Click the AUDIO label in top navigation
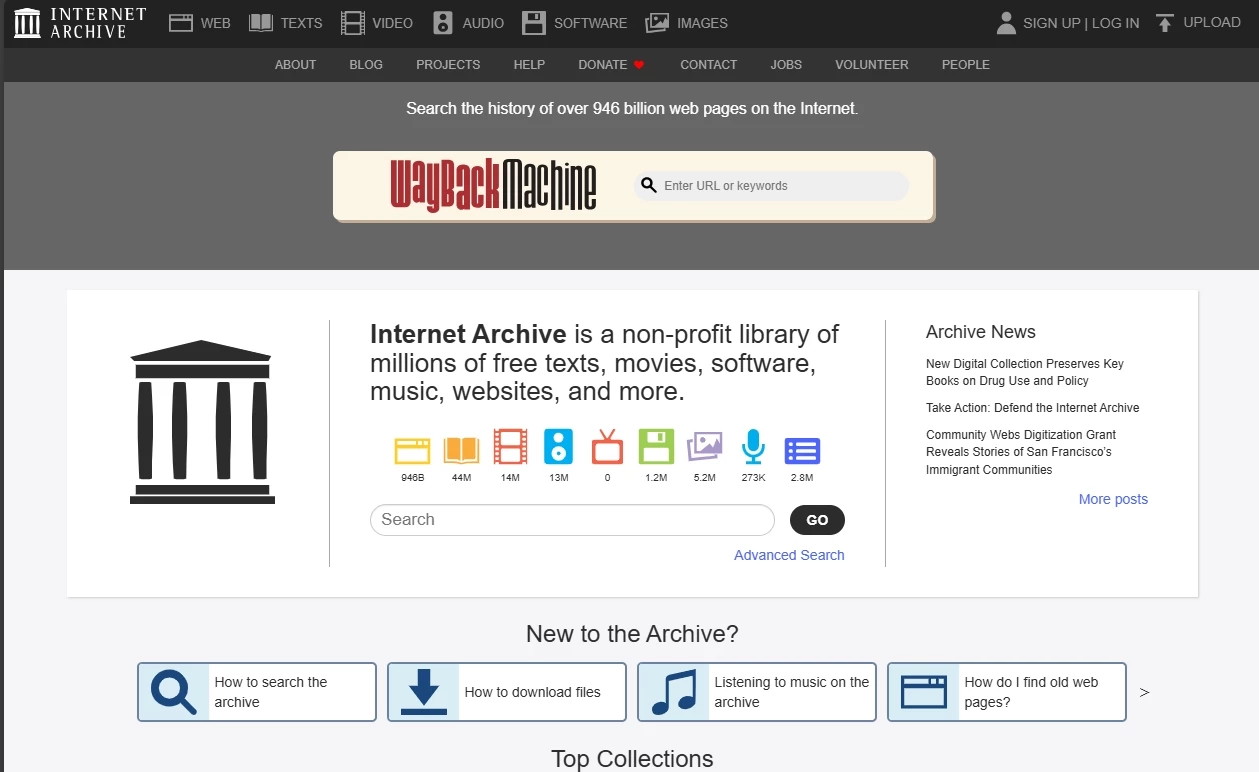 (x=483, y=23)
